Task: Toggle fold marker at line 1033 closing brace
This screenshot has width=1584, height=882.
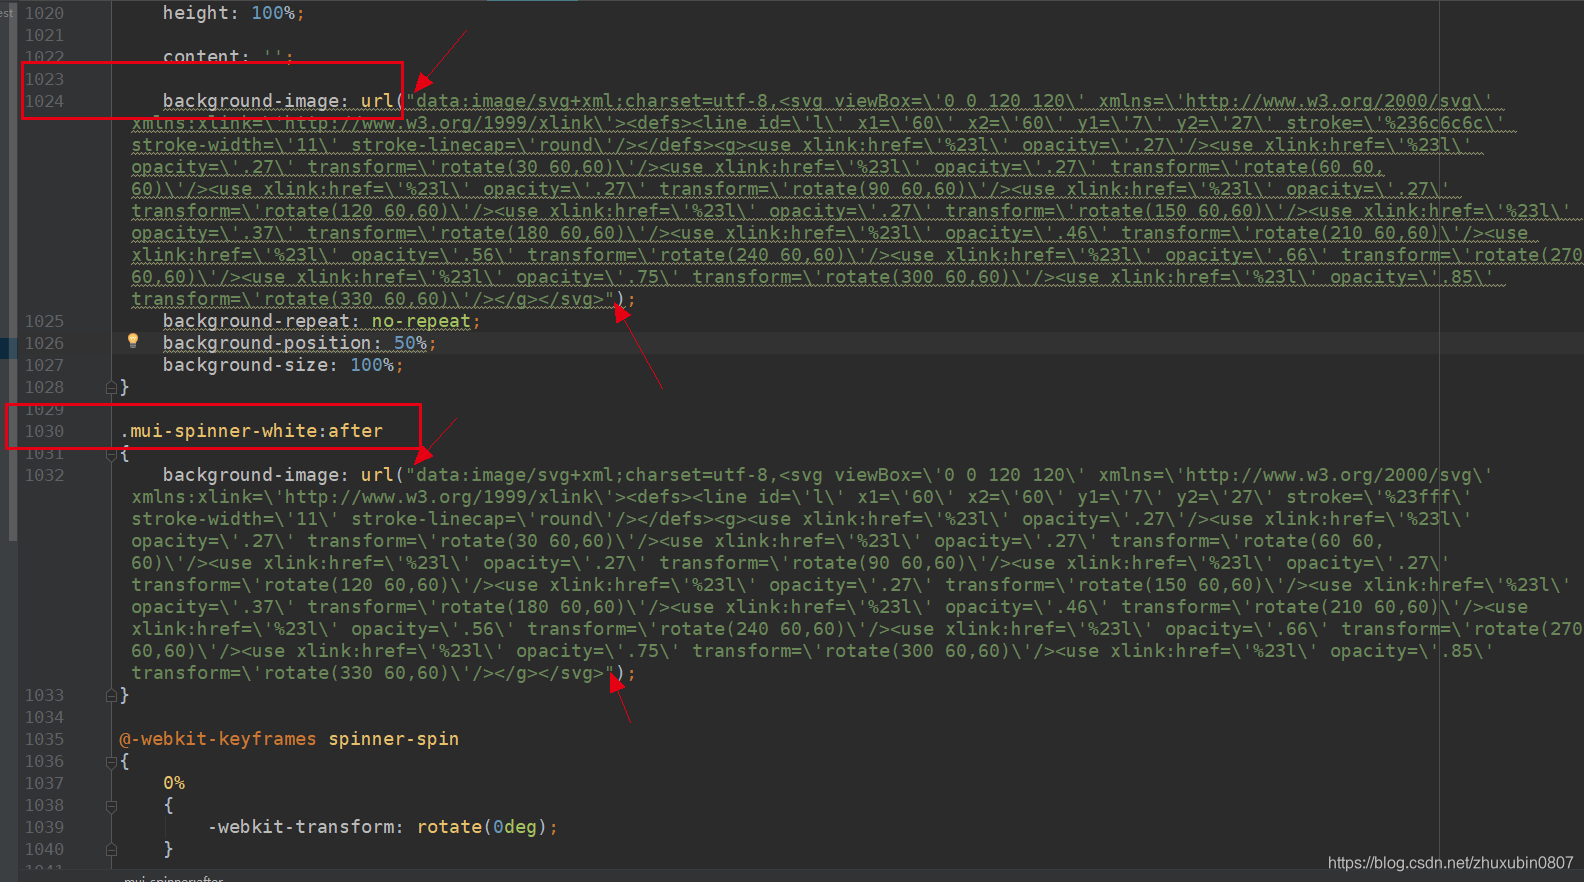Action: coord(111,695)
